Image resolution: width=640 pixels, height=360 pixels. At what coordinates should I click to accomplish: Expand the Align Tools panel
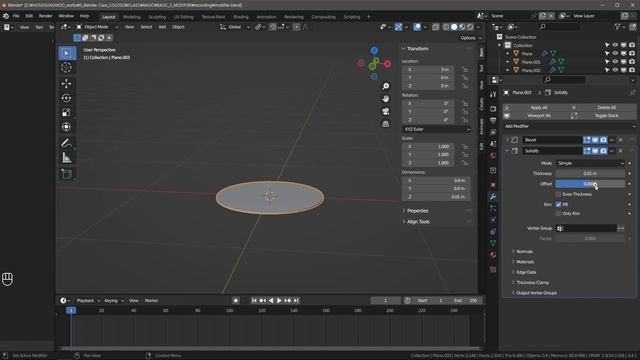click(x=418, y=222)
